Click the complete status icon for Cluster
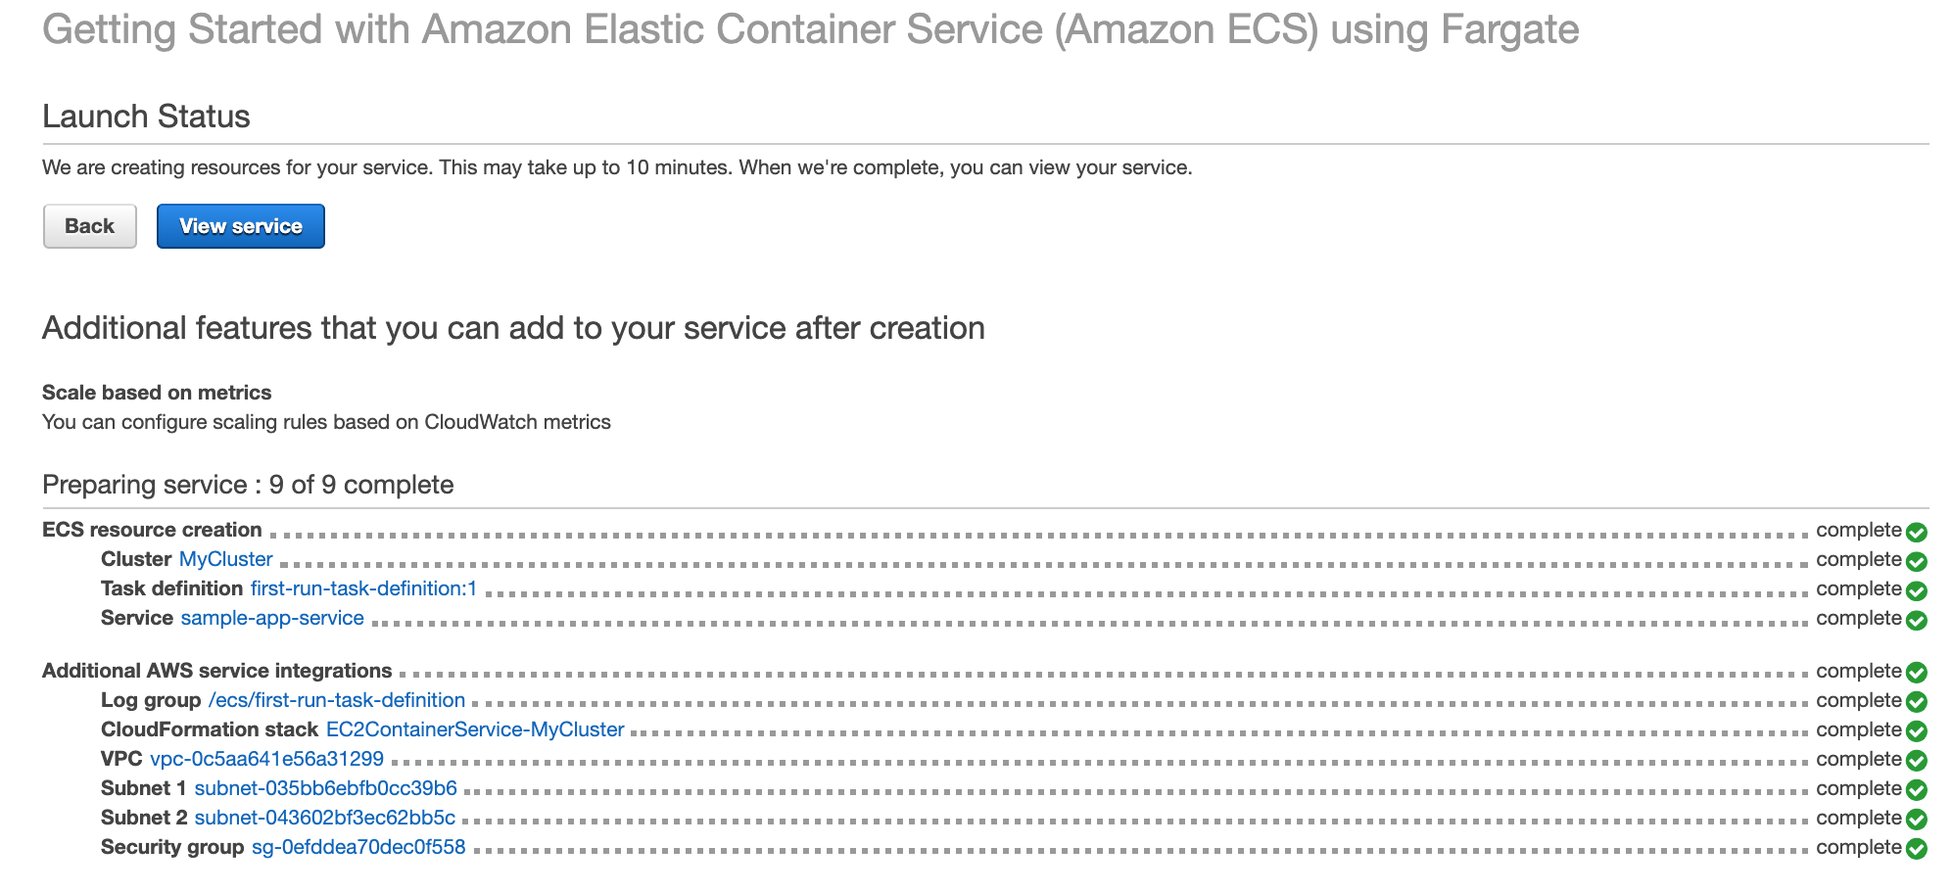The width and height of the screenshot is (1953, 893). [x=1916, y=560]
